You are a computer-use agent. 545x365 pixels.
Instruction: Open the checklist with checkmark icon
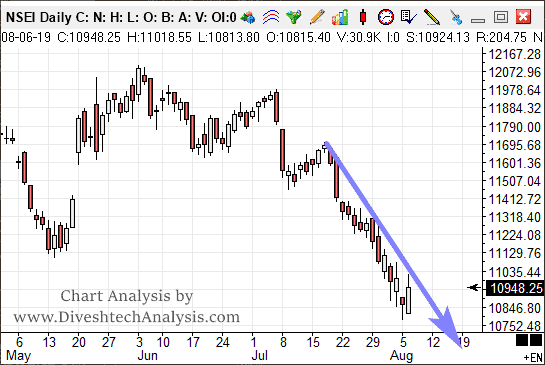[408, 17]
